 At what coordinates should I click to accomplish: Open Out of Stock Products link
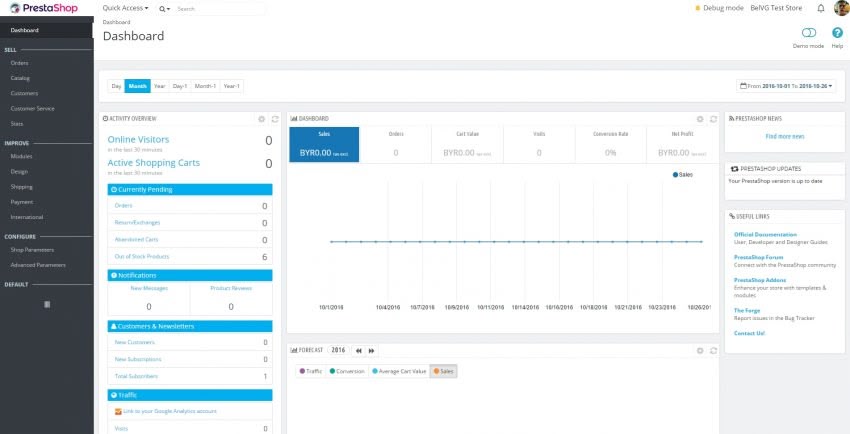coord(142,256)
